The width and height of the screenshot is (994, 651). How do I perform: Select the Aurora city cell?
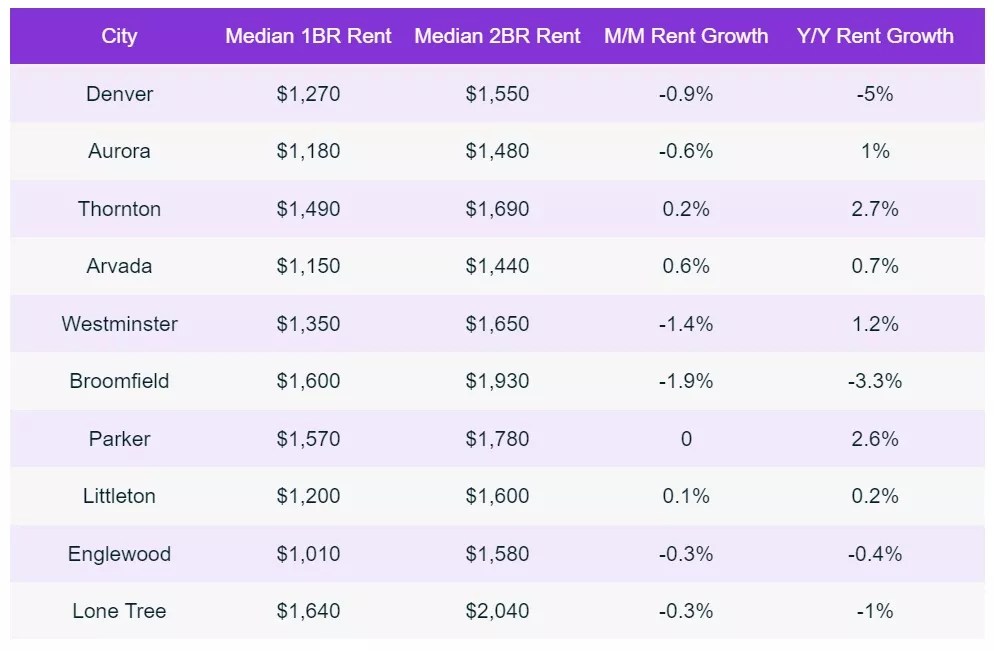[x=119, y=151]
